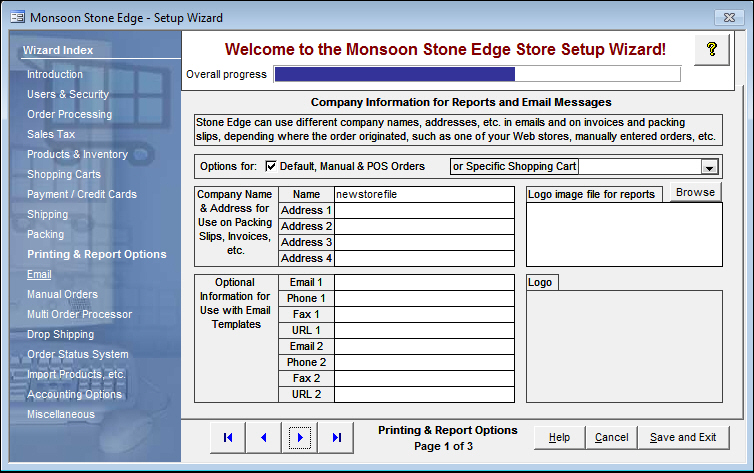The width and height of the screenshot is (754, 473).
Task: Select Accounting Options in Wizard Index
Action: [74, 394]
